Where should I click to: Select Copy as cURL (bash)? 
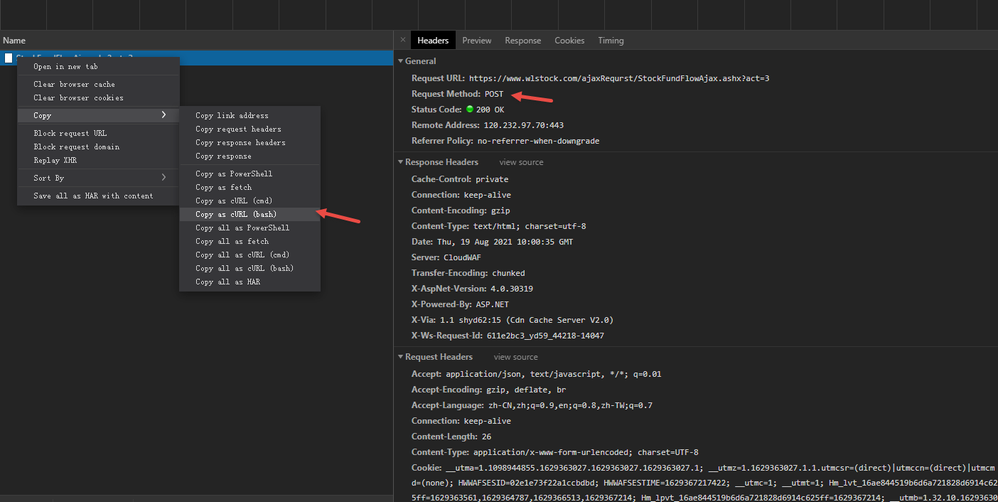click(236, 214)
